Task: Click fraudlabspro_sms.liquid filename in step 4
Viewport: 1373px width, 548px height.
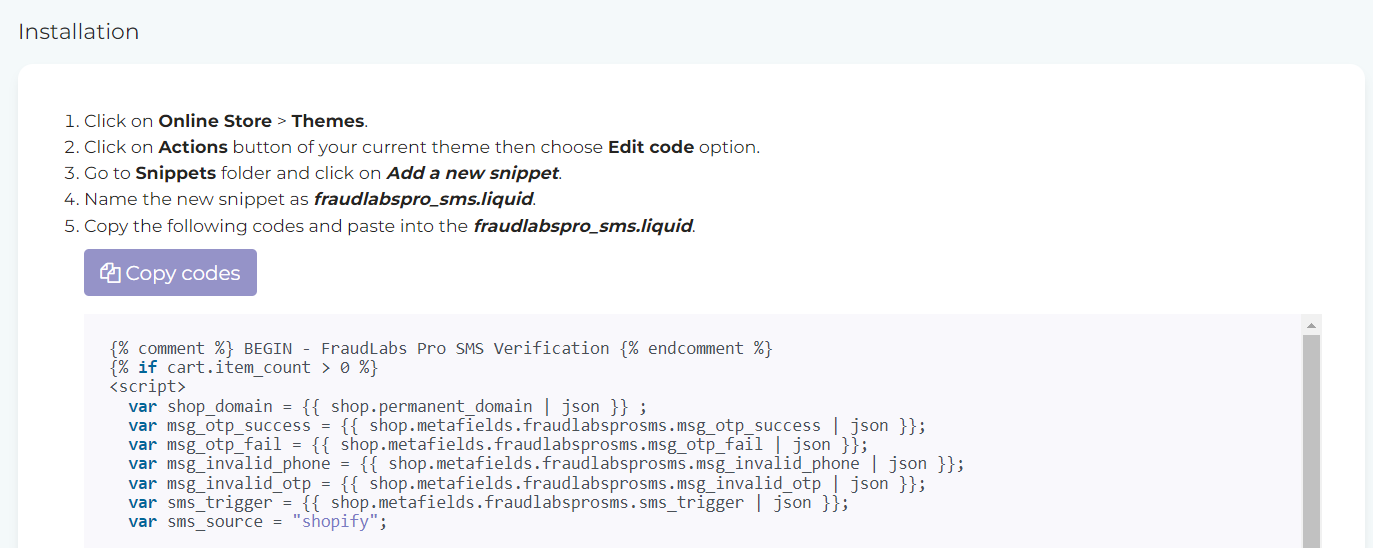Action: (x=423, y=199)
